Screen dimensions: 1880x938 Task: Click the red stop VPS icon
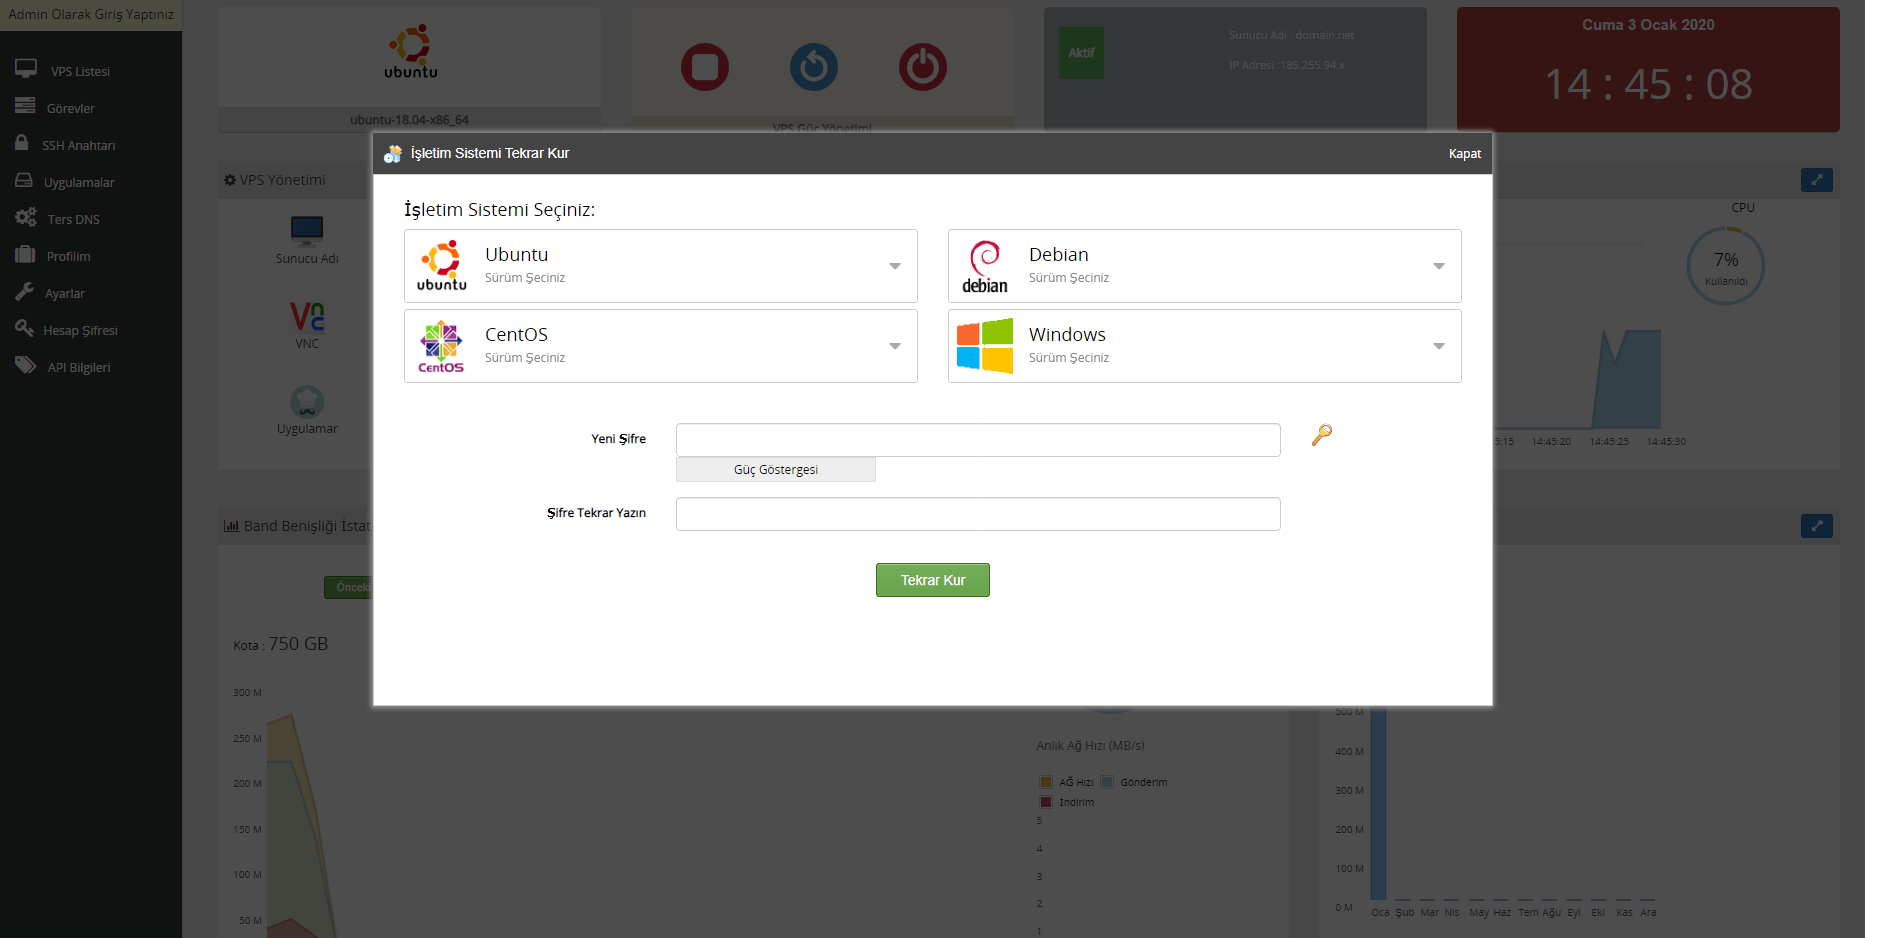click(x=705, y=67)
